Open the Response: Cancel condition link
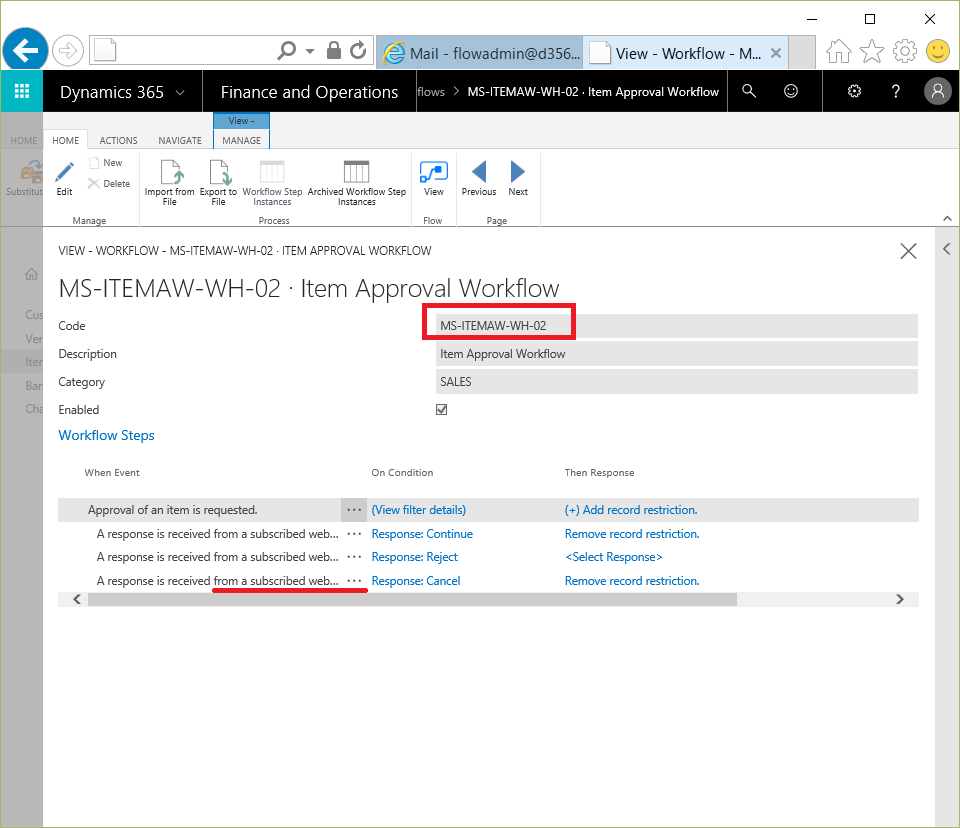This screenshot has width=960, height=828. (416, 581)
